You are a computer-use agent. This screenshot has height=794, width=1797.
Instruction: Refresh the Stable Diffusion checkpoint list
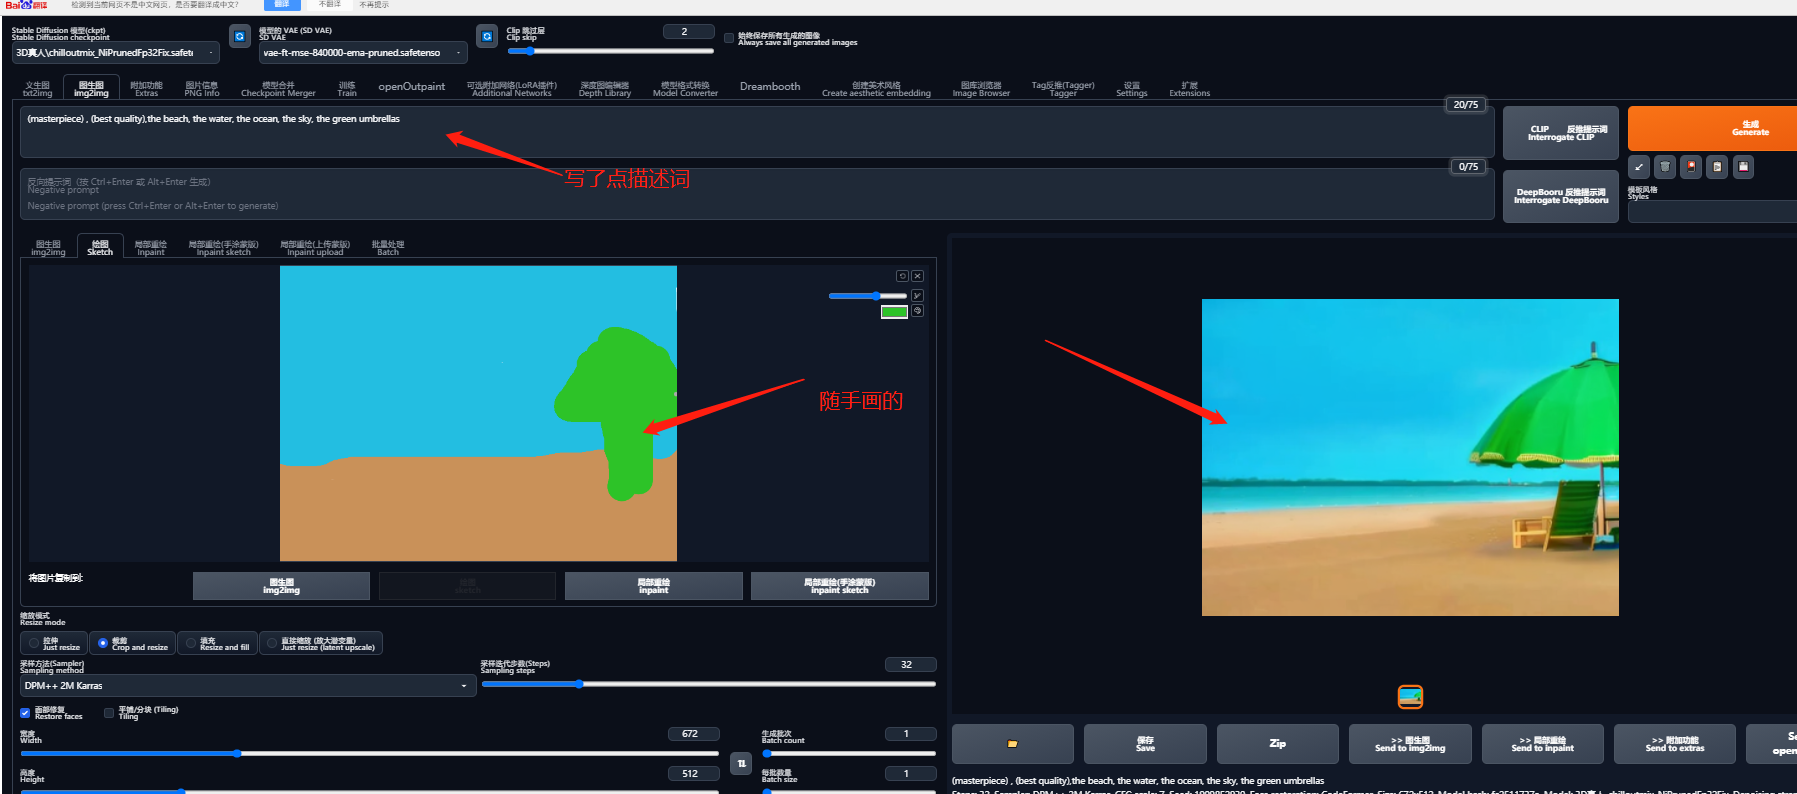240,37
